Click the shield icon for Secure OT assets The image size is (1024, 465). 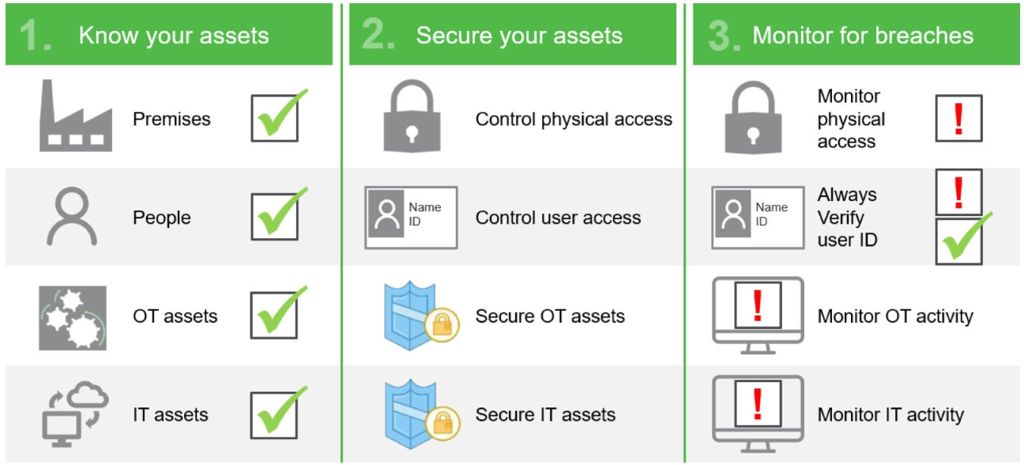(421, 317)
